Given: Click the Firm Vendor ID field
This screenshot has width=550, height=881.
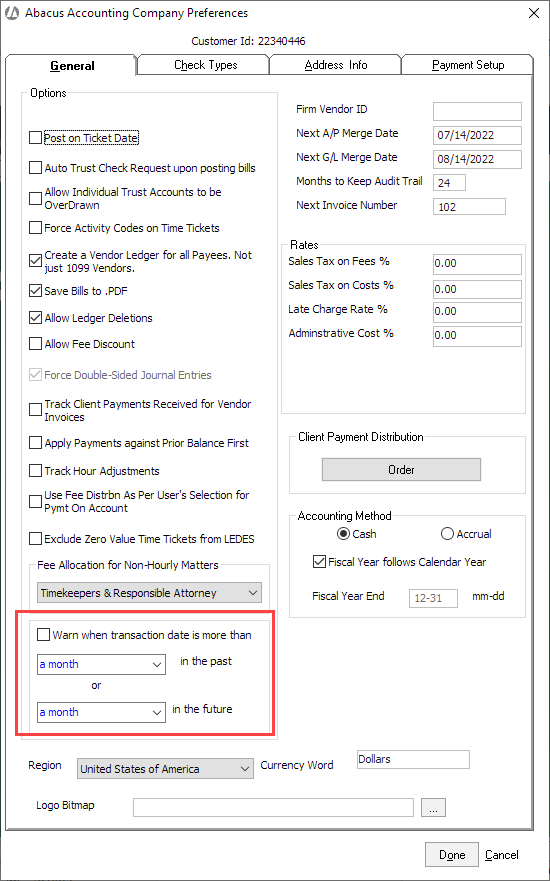Looking at the screenshot, I should [477, 111].
